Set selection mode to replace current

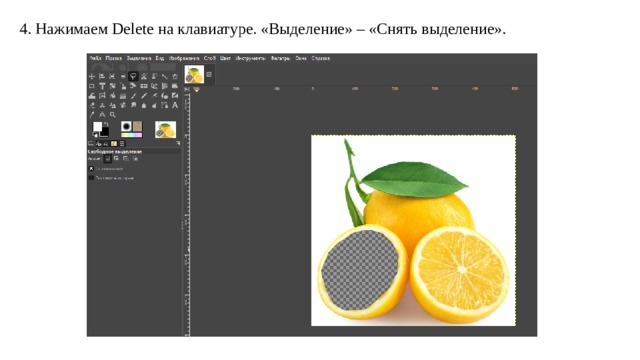[x=108, y=158]
